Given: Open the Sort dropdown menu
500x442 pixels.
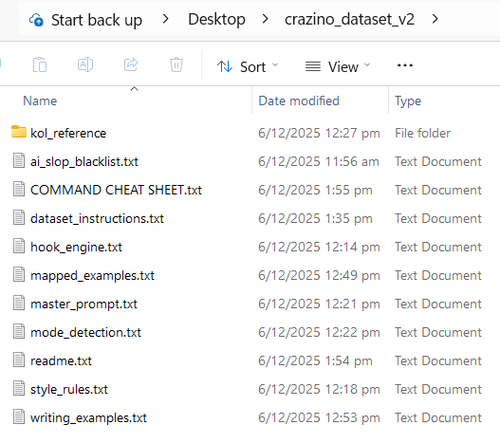Looking at the screenshot, I should pos(247,67).
